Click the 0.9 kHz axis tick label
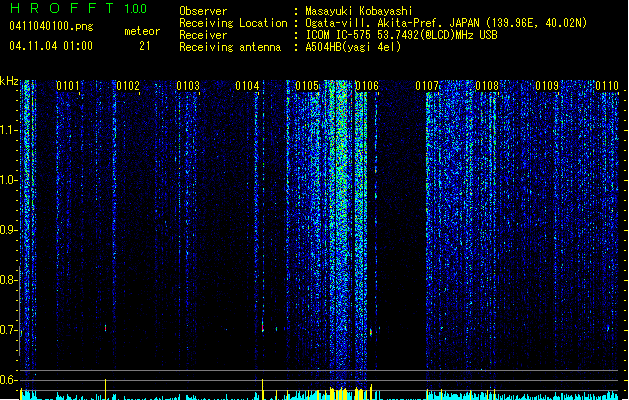Screen dimensions: 629x400 pos(9,230)
